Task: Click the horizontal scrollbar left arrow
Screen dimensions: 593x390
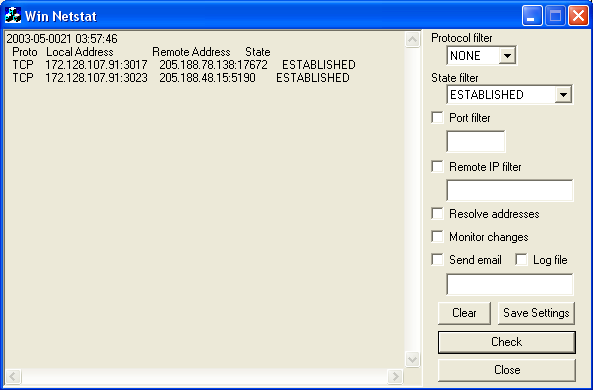Action: point(13,377)
